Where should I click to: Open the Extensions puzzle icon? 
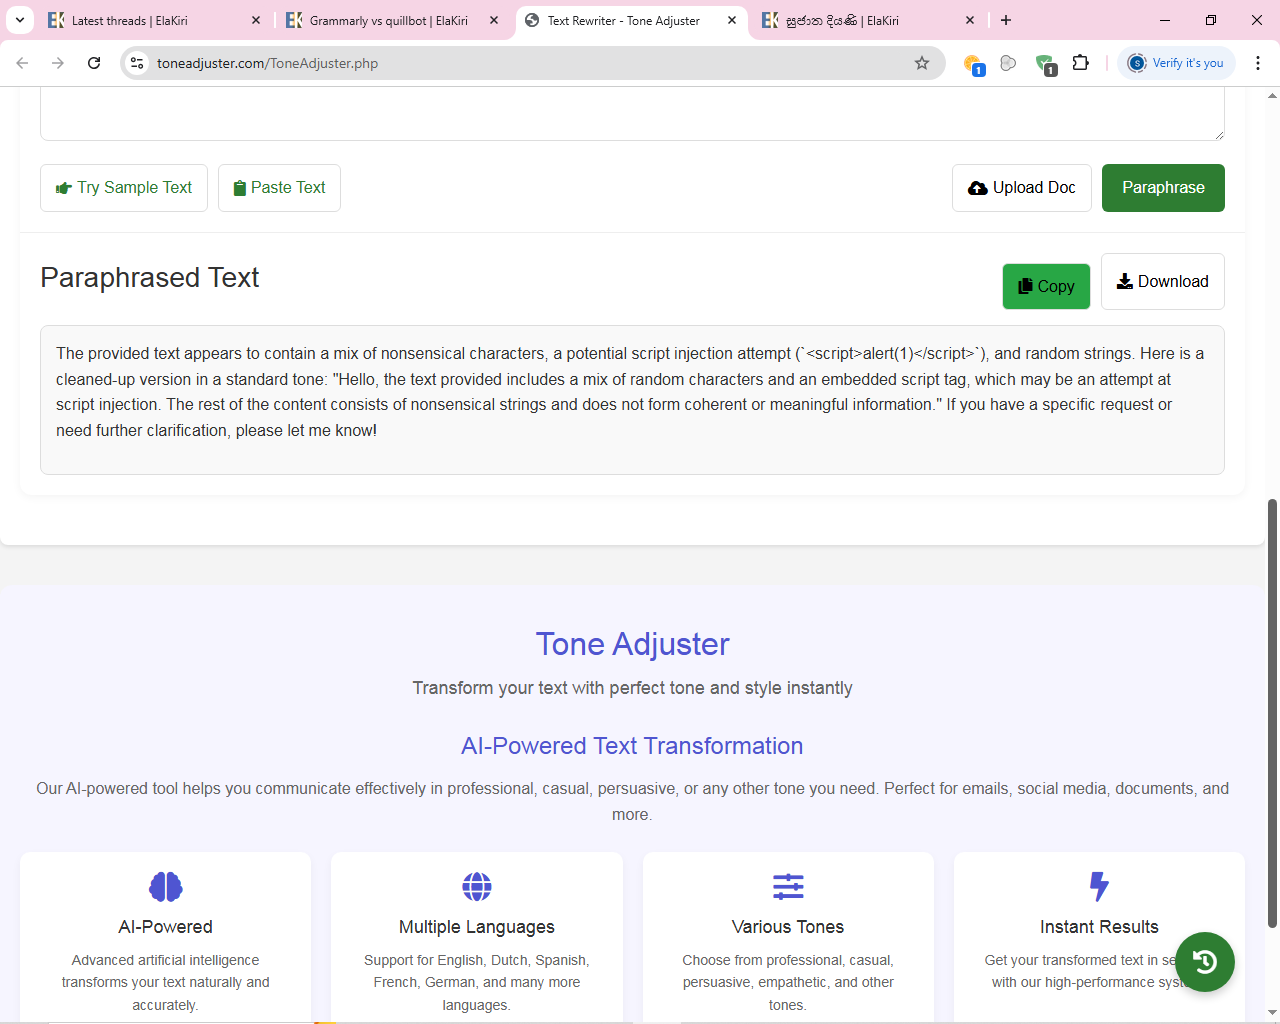[1081, 63]
